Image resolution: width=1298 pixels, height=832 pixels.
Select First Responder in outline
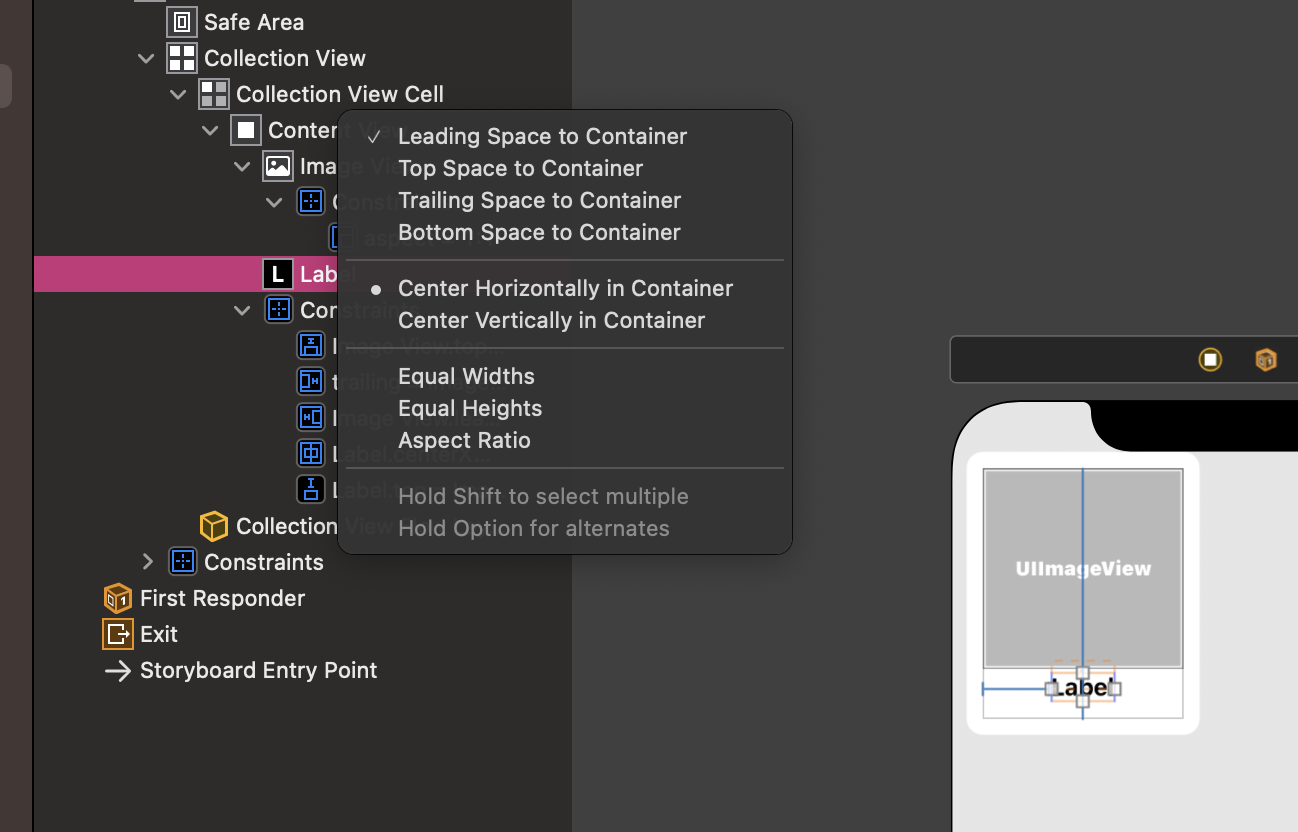pos(222,598)
